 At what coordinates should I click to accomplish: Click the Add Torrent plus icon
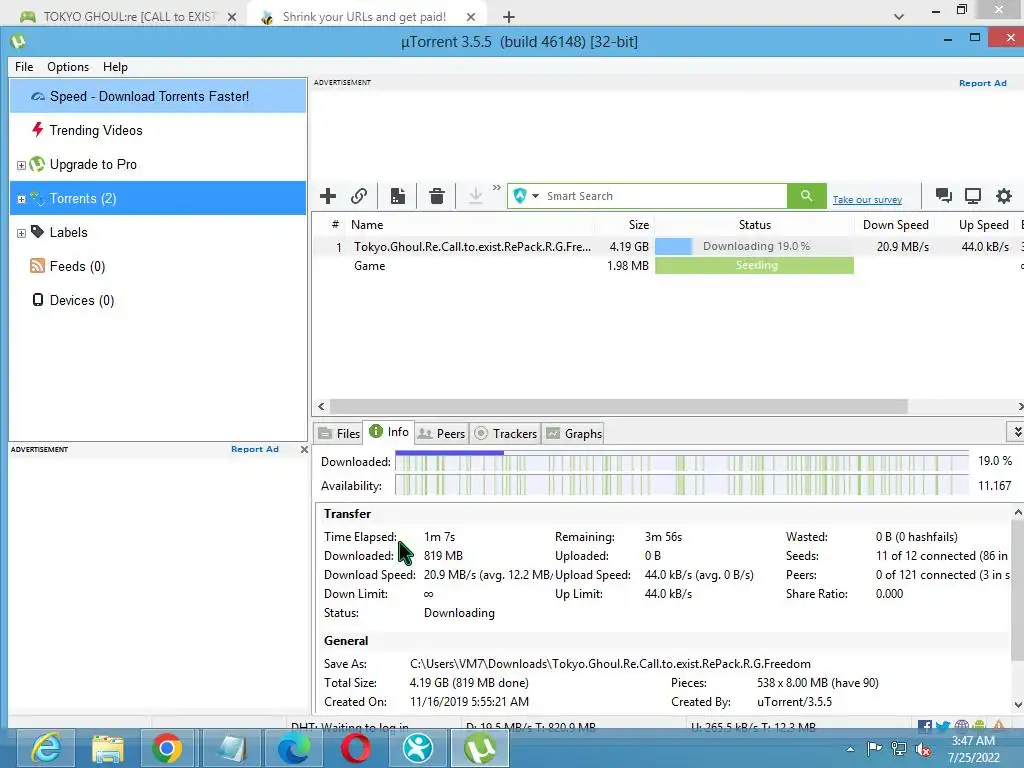(x=328, y=196)
